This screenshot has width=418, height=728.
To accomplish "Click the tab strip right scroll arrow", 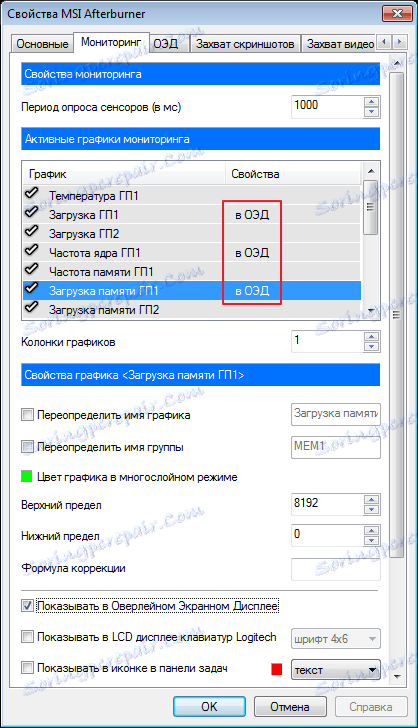I will pos(399,43).
